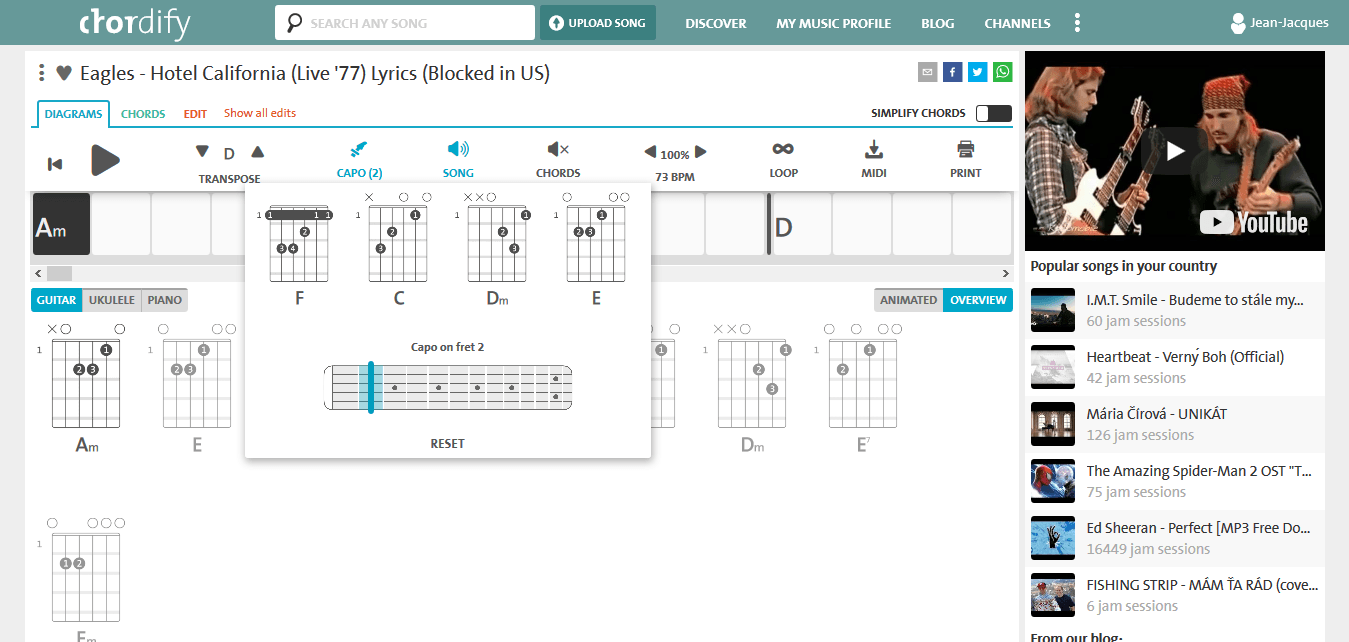This screenshot has width=1349, height=642.
Task: Transpose down one semitone
Action: pos(202,152)
